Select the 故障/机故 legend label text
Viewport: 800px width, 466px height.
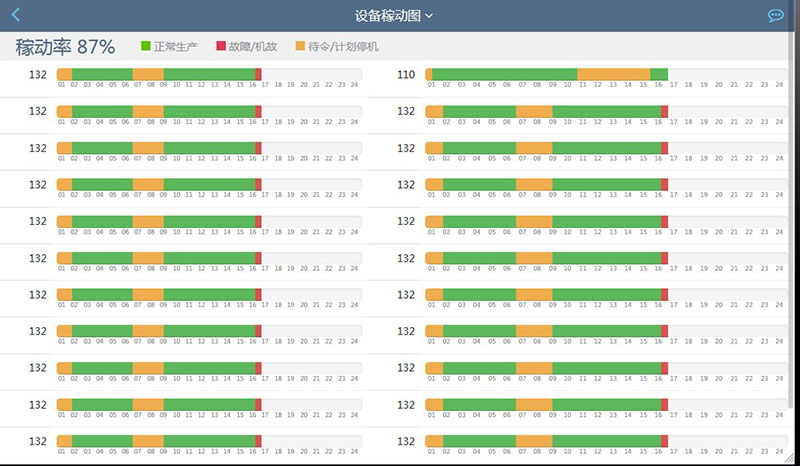pyautogui.click(x=253, y=46)
